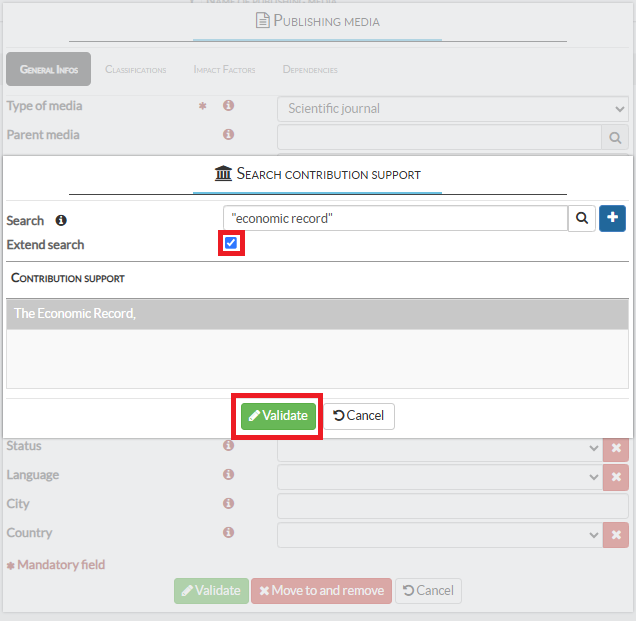Clear the Status field with red X

(616, 449)
